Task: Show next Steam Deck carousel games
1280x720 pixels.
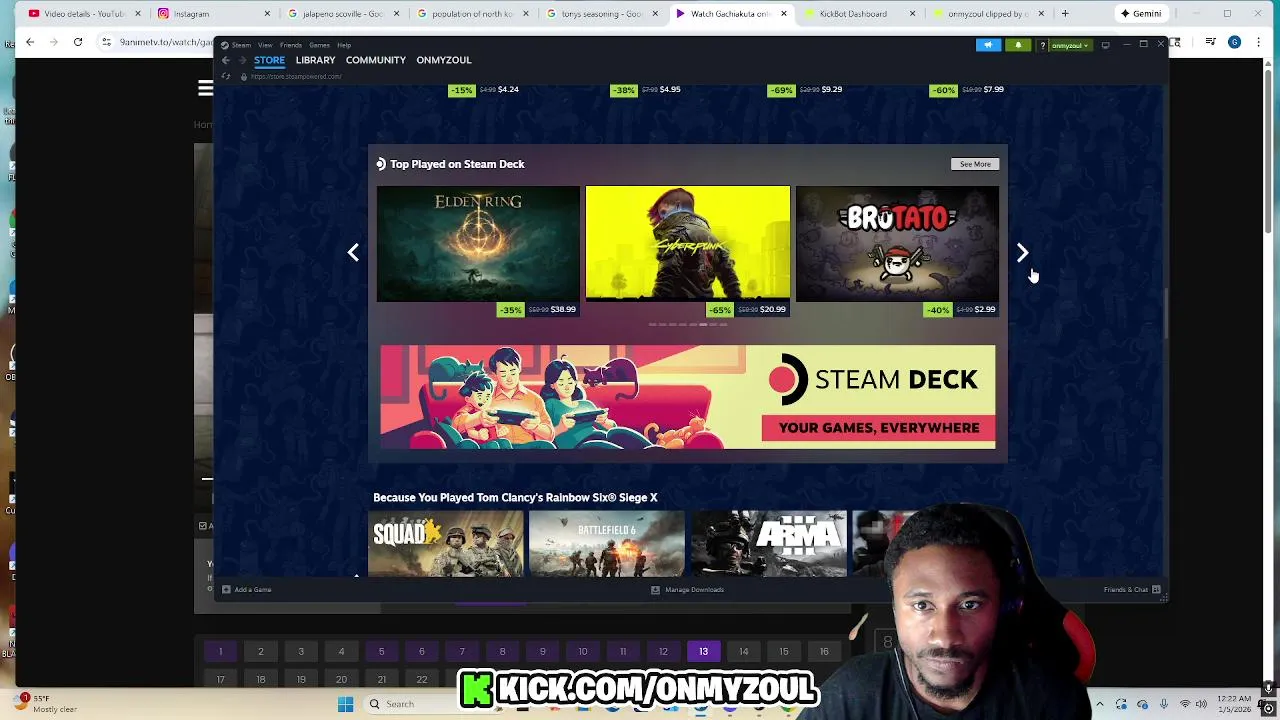Action: [x=1022, y=252]
